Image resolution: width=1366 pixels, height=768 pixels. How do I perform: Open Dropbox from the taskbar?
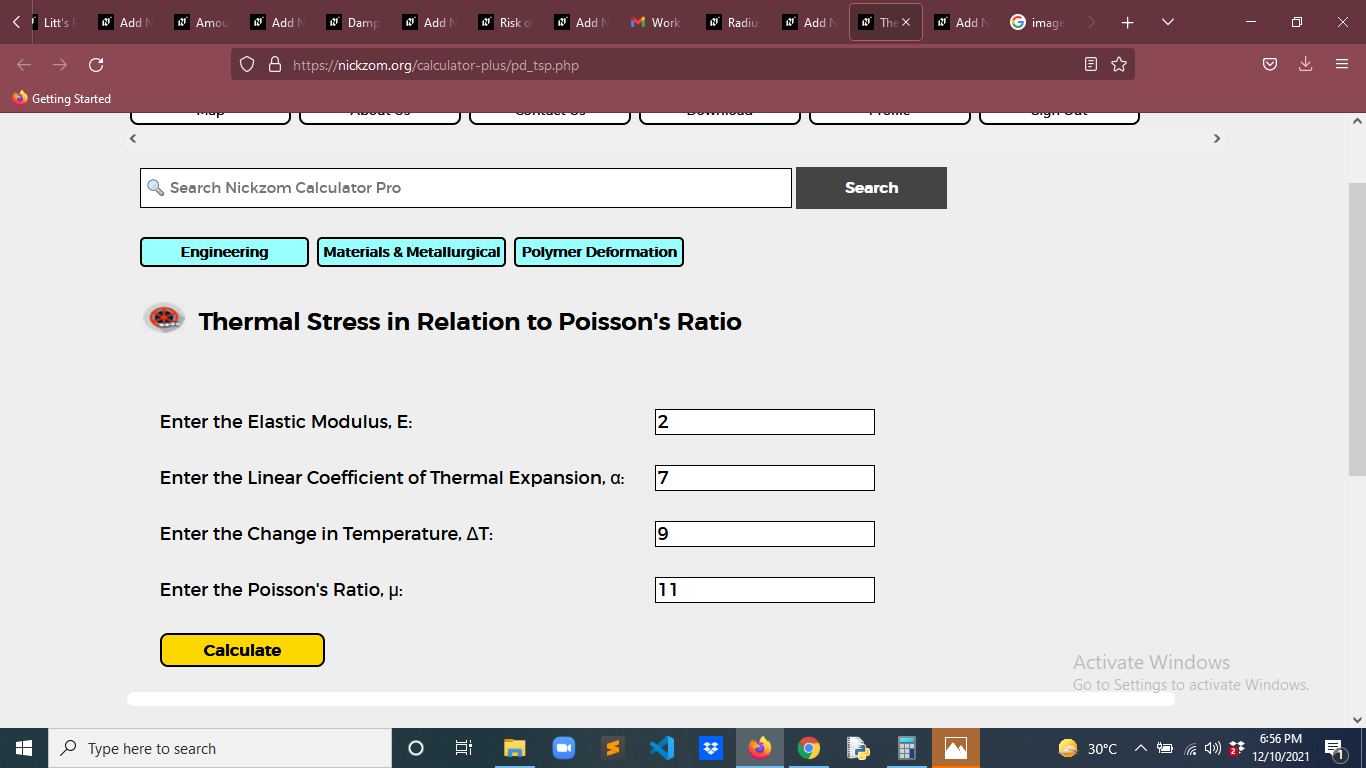[x=711, y=748]
